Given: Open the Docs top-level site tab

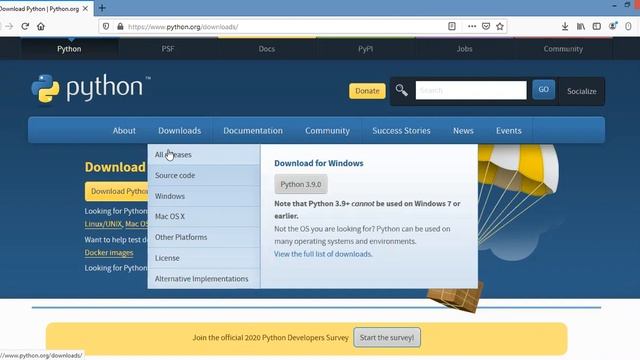Looking at the screenshot, I should pyautogui.click(x=267, y=49).
